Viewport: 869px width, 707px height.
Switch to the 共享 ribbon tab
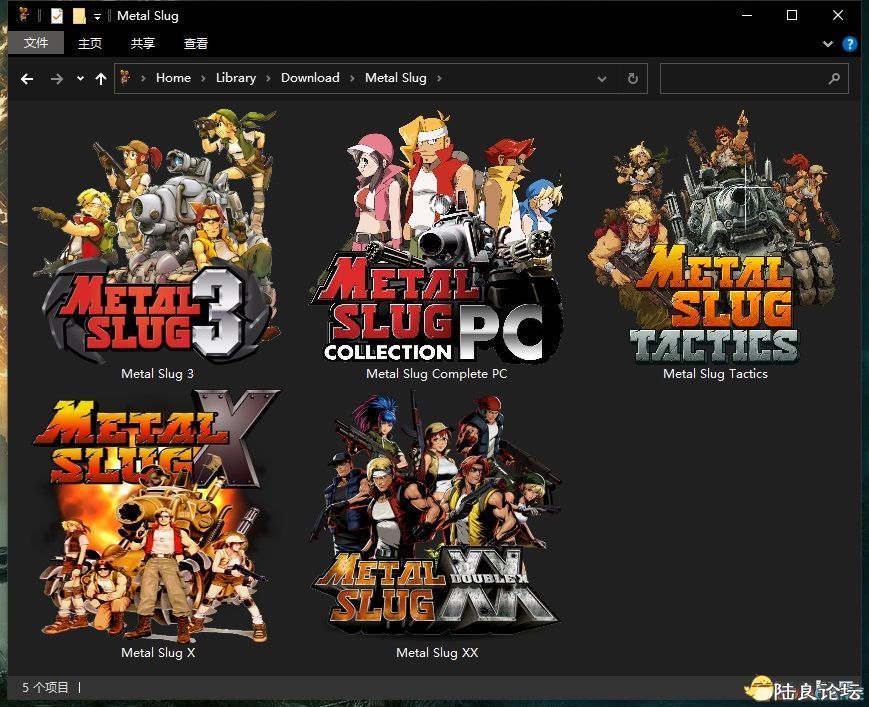click(143, 43)
